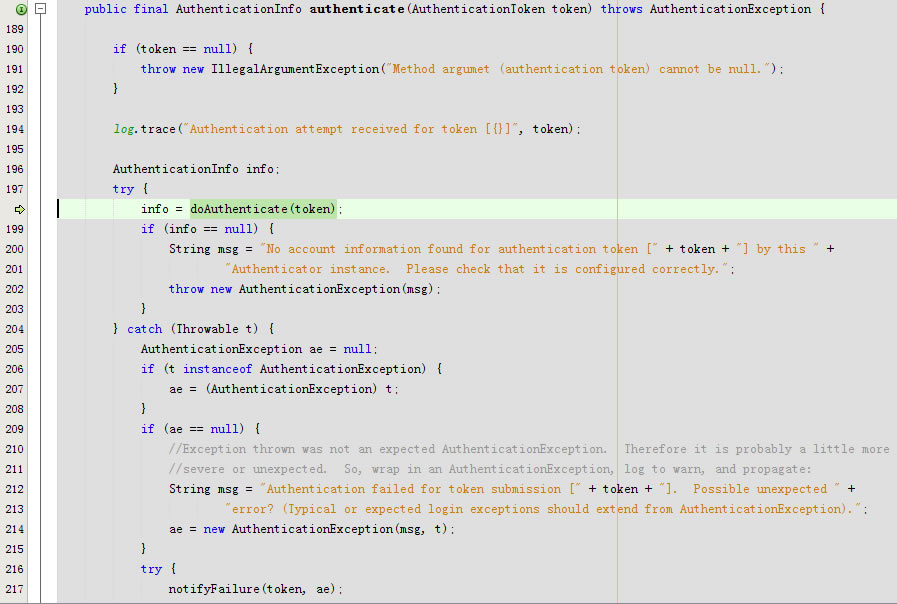Viewport: 897px width, 604px height.
Task: Click the catch keyword on line 204
Action: 145,329
